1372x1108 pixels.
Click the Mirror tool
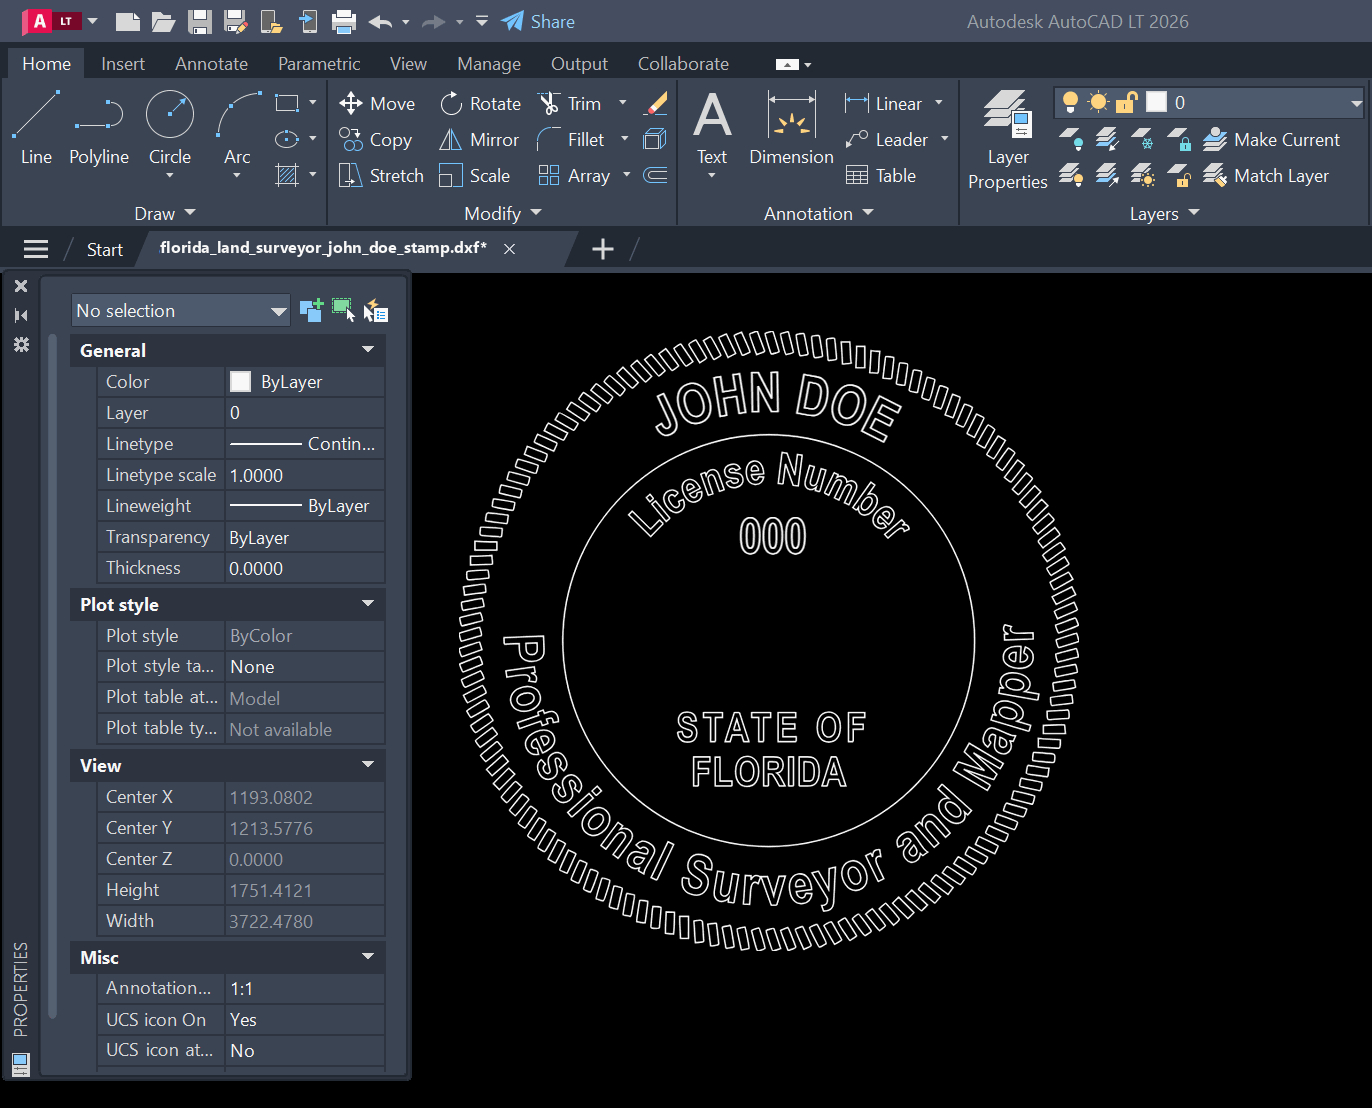point(479,139)
